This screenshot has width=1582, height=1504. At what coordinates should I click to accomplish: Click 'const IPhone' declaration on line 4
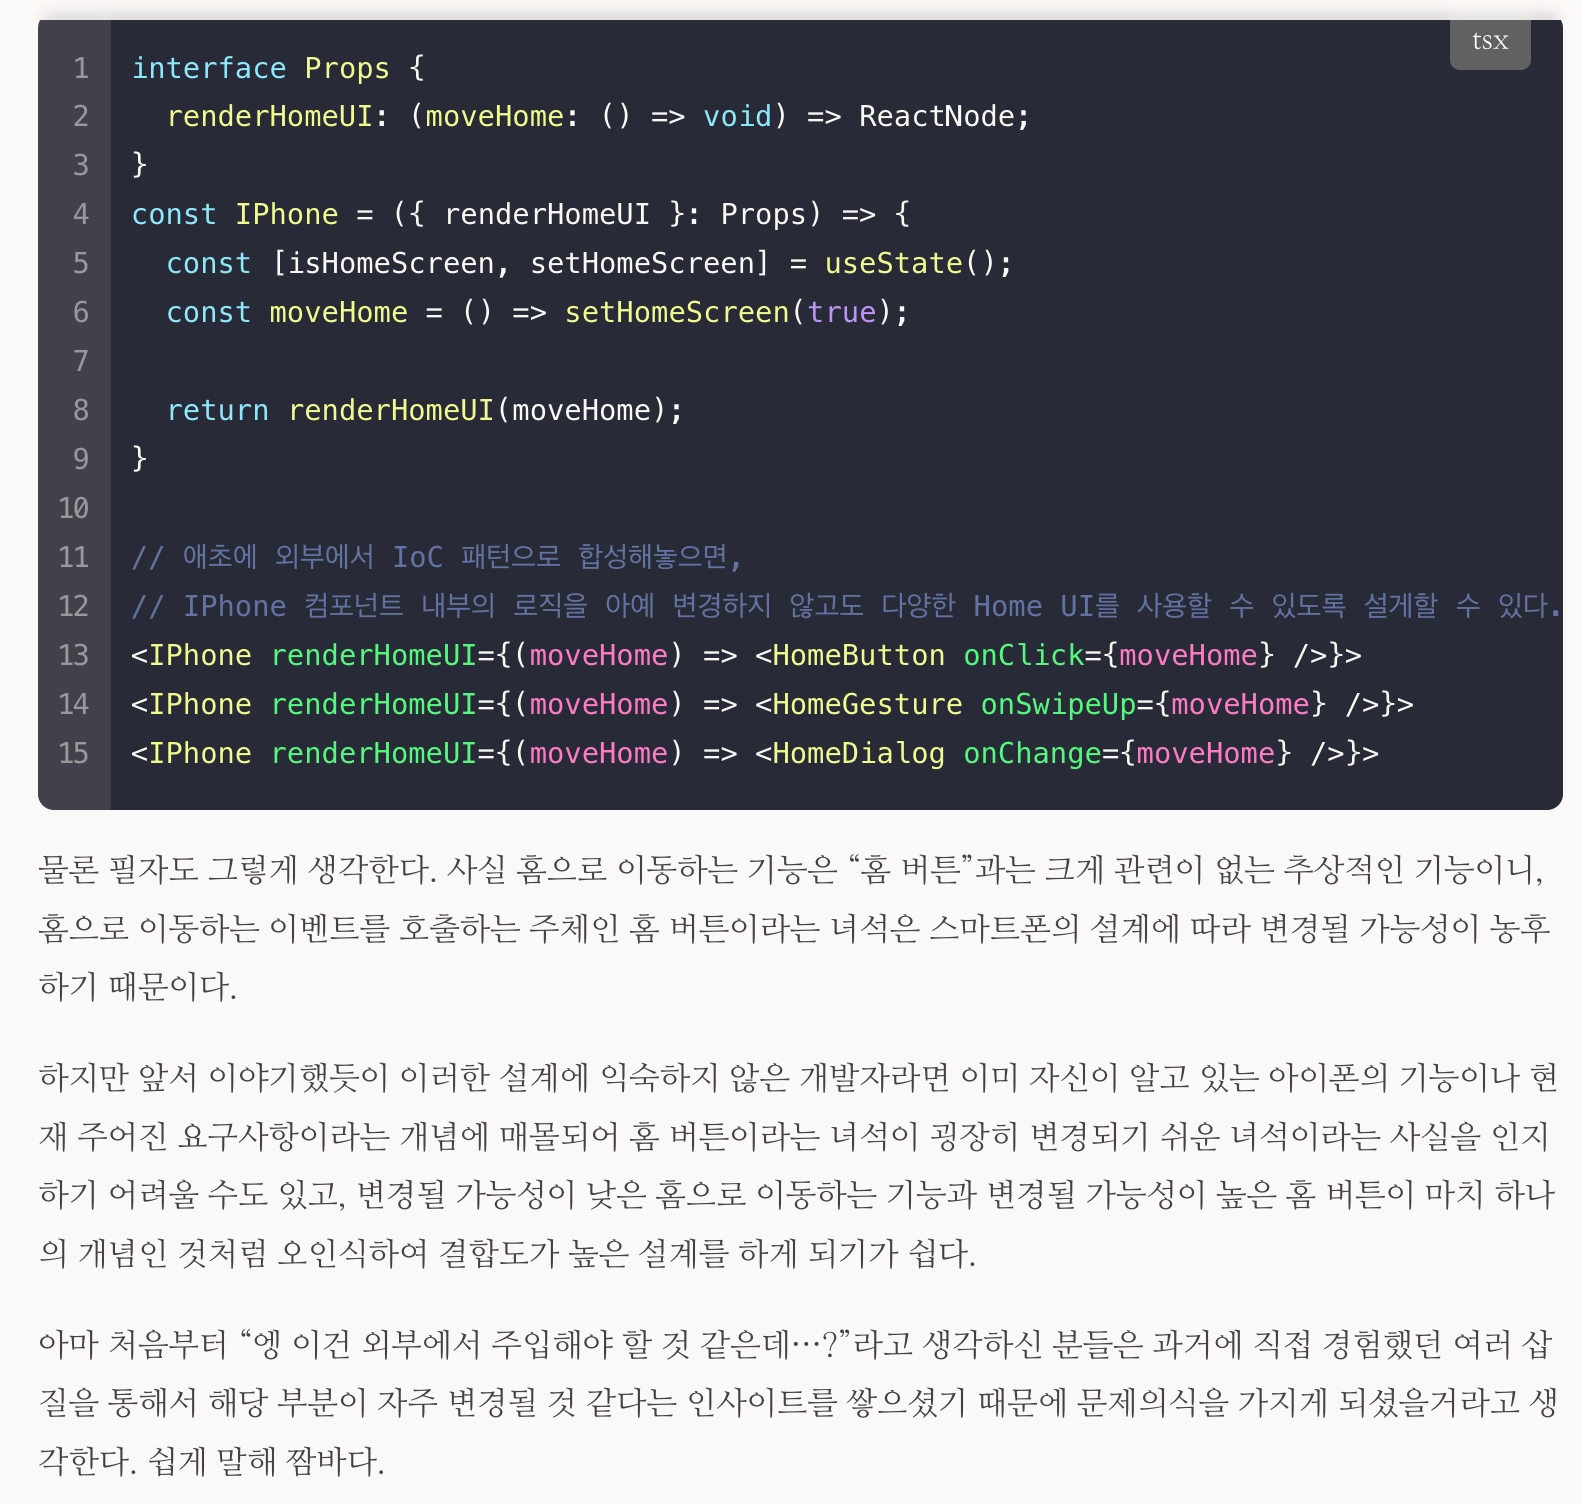pyautogui.click(x=235, y=214)
